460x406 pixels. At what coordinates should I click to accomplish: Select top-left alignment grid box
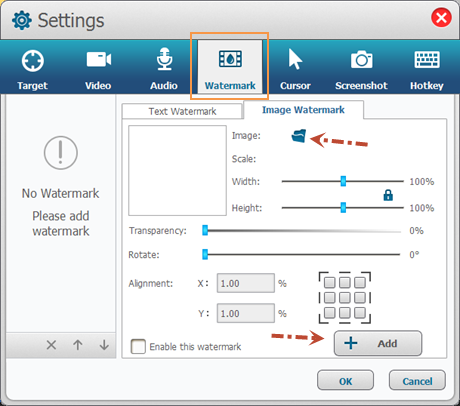coord(330,282)
